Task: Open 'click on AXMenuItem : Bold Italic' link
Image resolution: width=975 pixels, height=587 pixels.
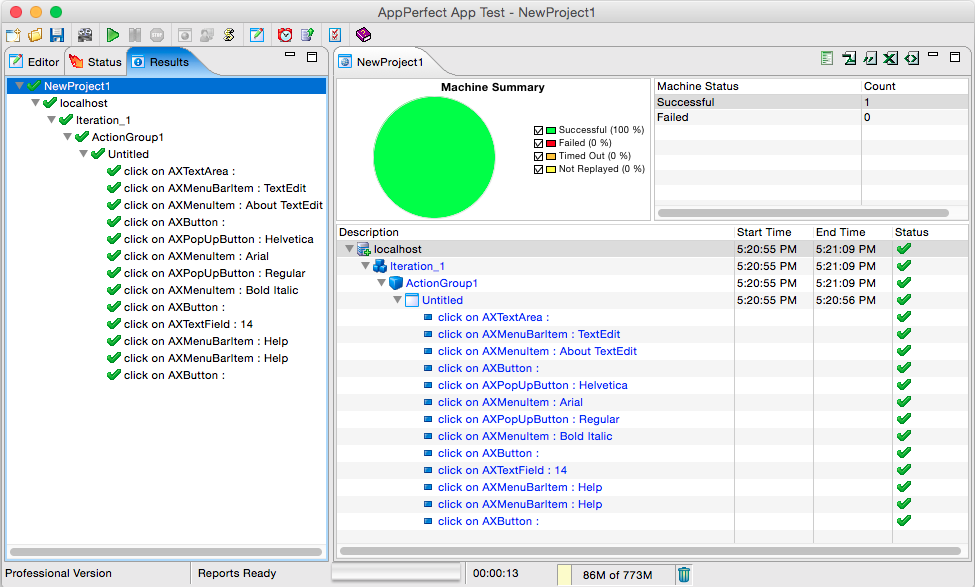Action: (x=525, y=436)
